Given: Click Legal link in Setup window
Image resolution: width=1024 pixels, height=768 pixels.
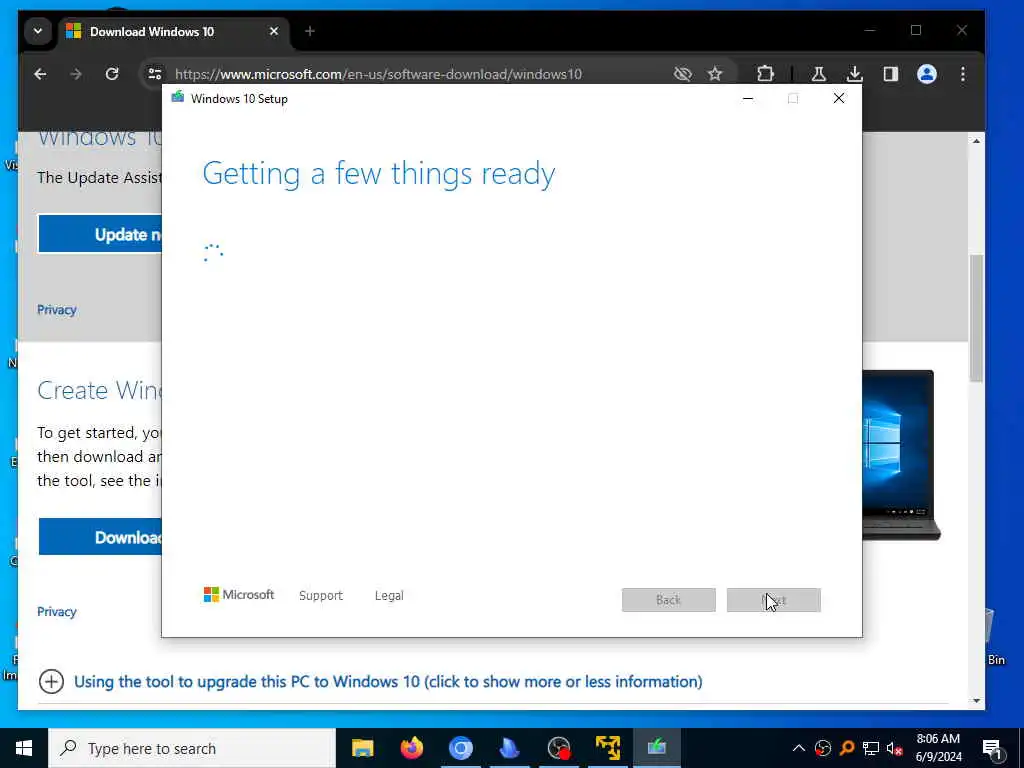Looking at the screenshot, I should [x=389, y=596].
